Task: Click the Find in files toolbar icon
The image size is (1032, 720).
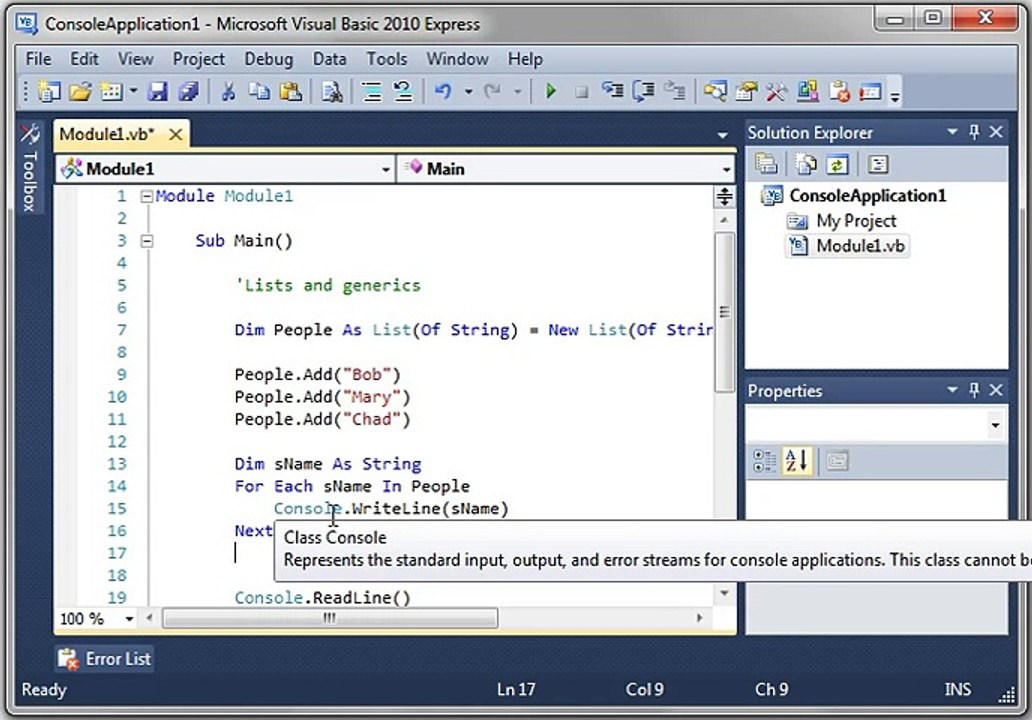Action: [332, 91]
